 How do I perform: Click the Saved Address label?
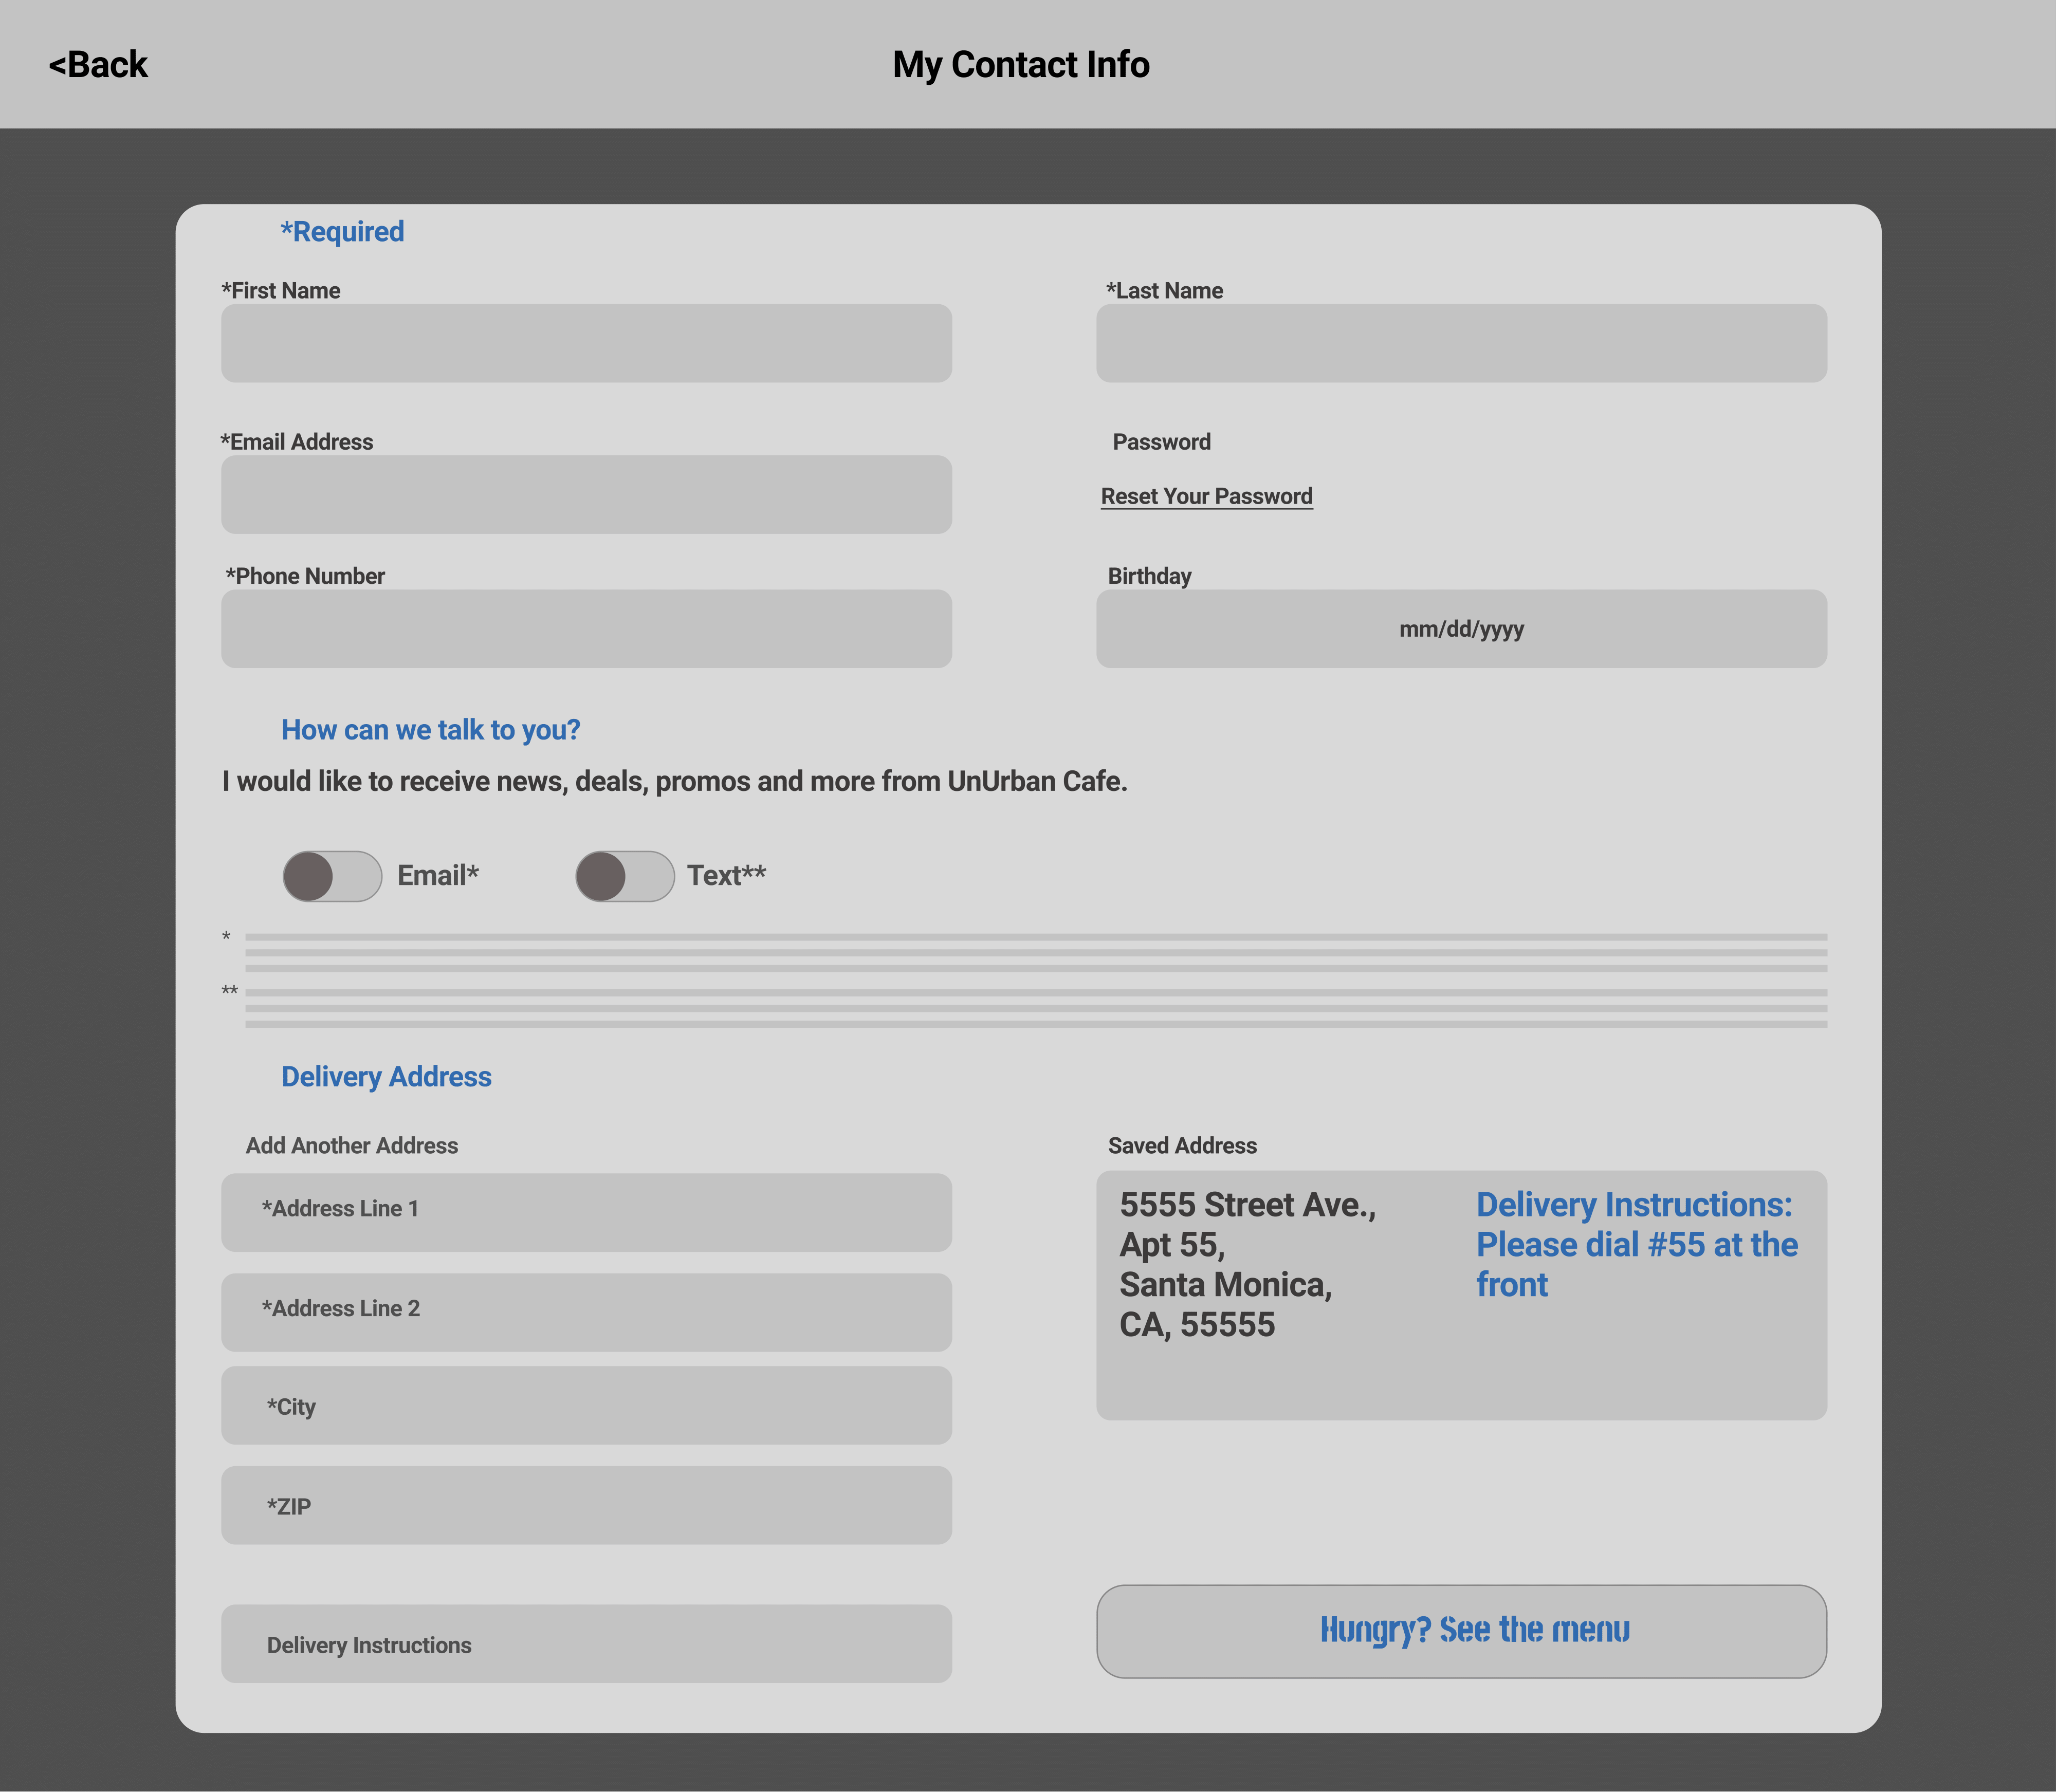point(1182,1145)
